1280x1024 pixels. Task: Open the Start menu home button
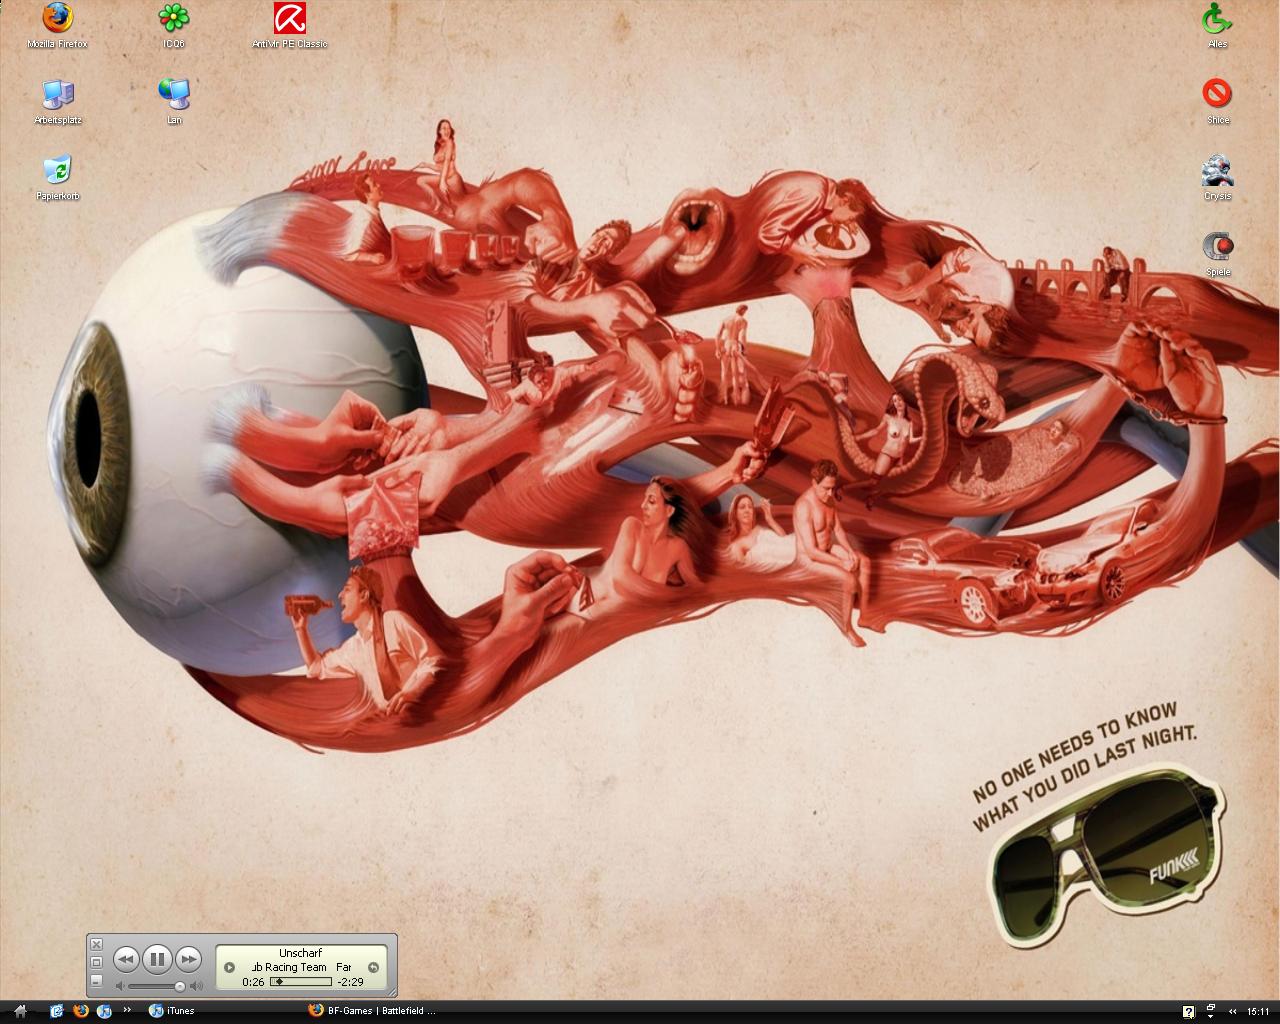pos(20,1011)
